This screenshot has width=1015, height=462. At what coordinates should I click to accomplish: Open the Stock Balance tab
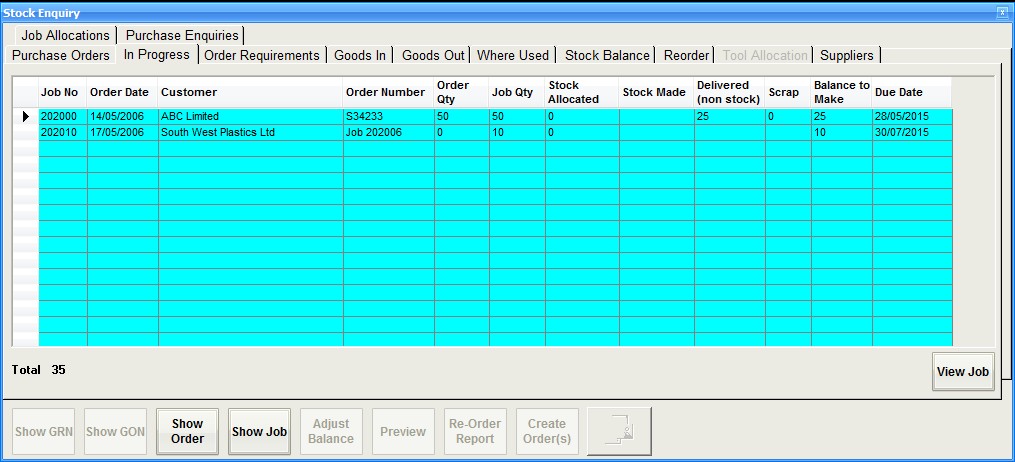tap(607, 55)
